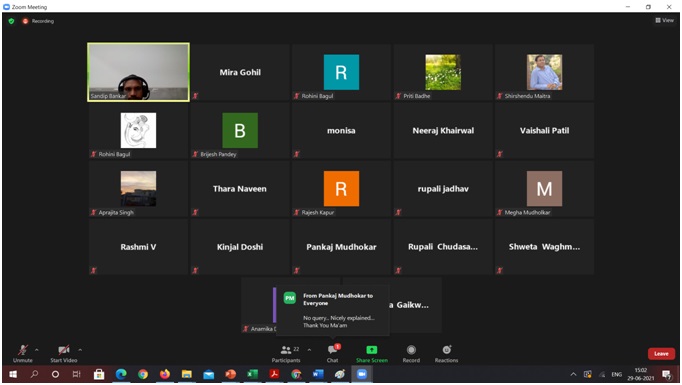Image resolution: width=682 pixels, height=385 pixels.
Task: Click Brijesh Pandey's green B avatar
Action: (x=240, y=131)
